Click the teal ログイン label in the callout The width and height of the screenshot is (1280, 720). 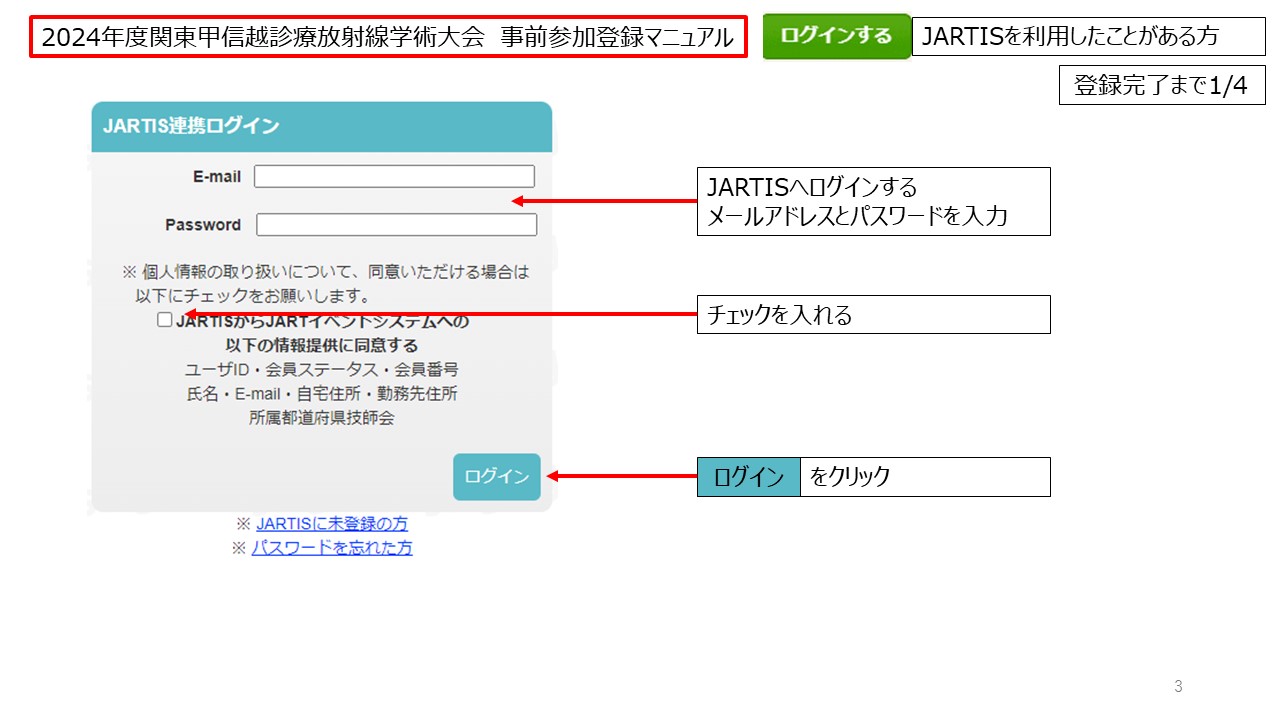748,477
